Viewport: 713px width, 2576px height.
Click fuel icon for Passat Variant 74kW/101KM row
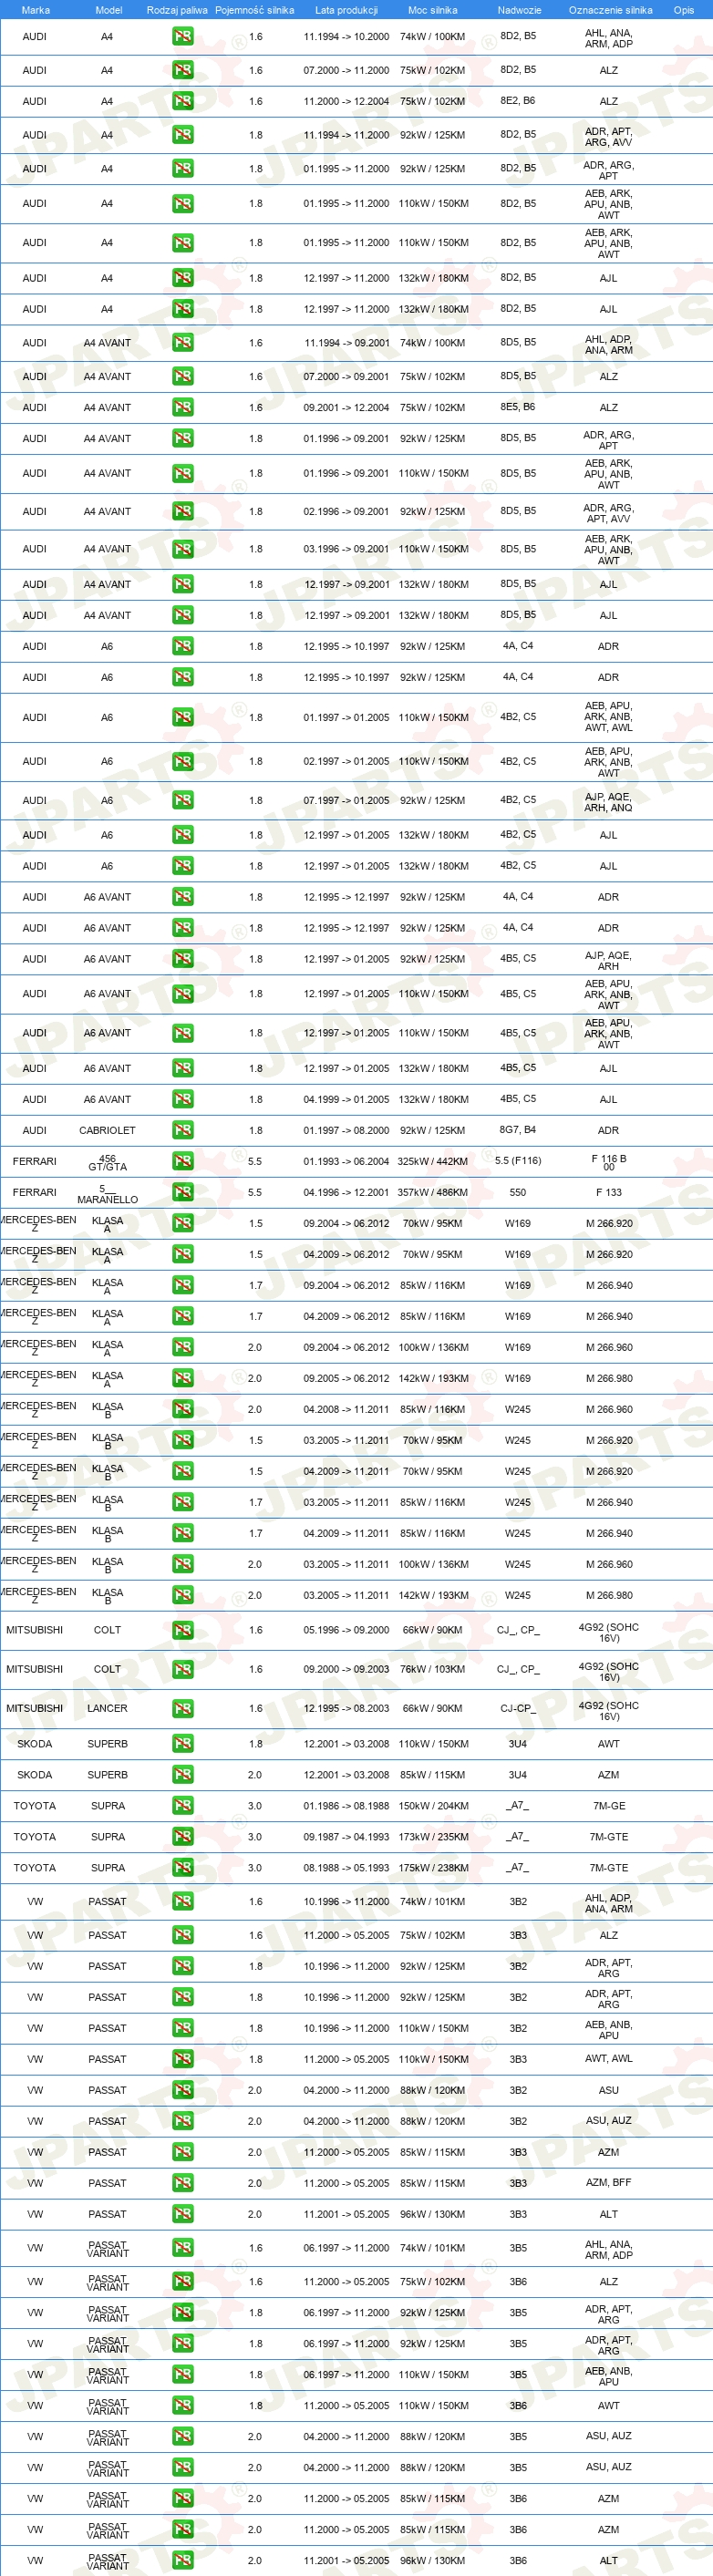click(183, 2248)
